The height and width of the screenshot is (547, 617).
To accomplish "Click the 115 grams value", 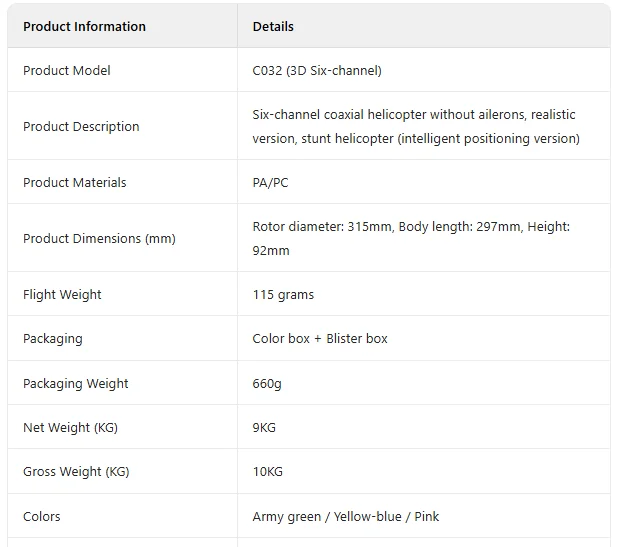I will point(283,295).
